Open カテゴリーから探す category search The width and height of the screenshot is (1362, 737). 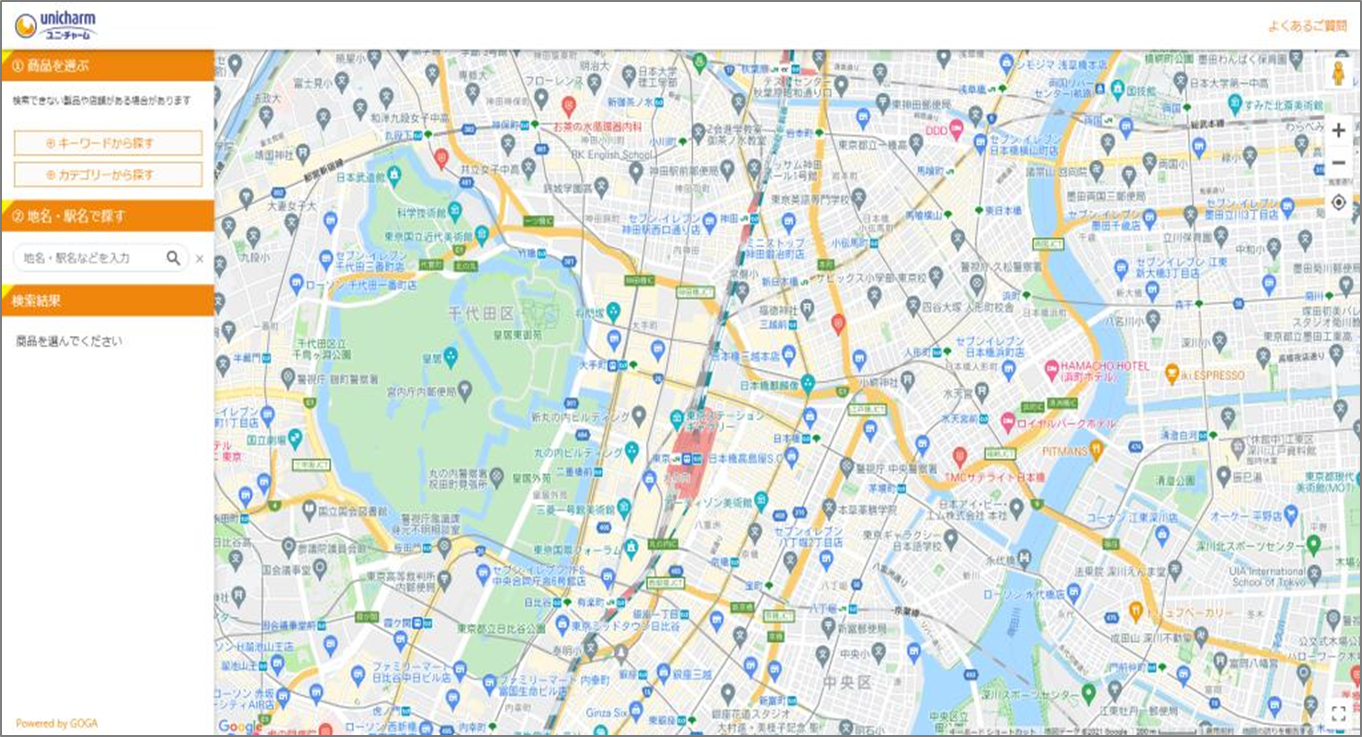(108, 175)
